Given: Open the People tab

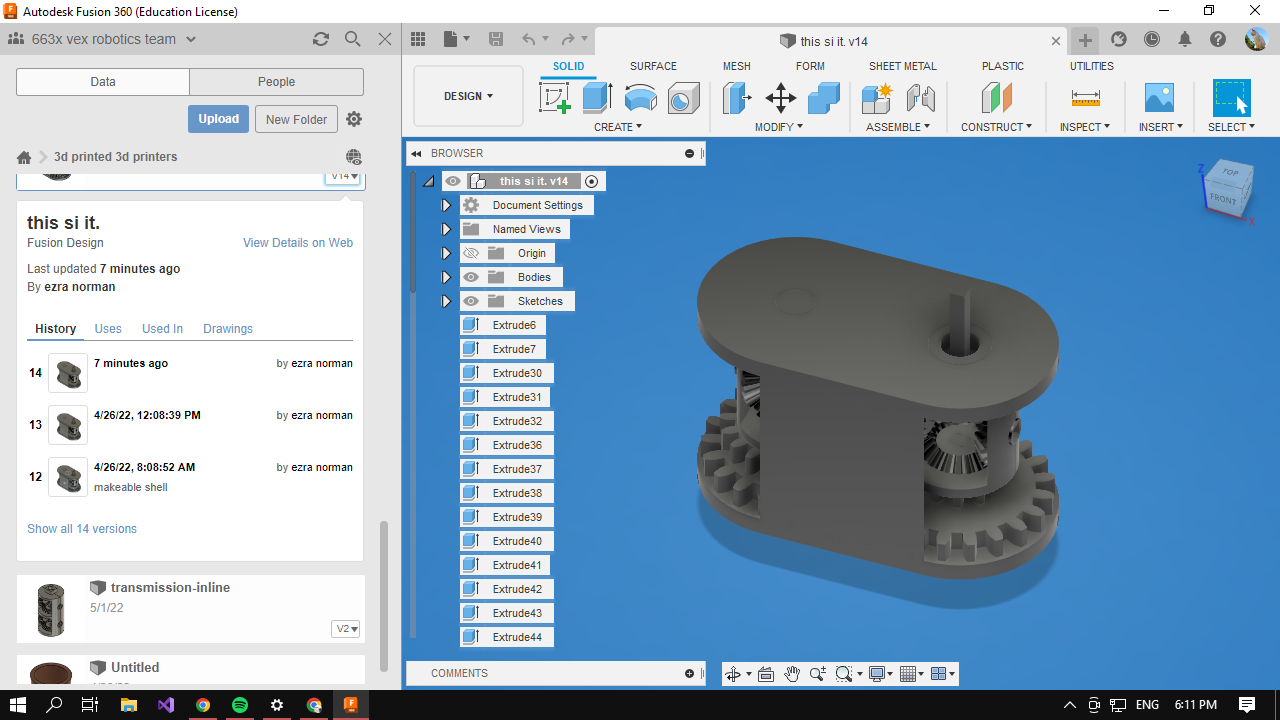Looking at the screenshot, I should (276, 82).
